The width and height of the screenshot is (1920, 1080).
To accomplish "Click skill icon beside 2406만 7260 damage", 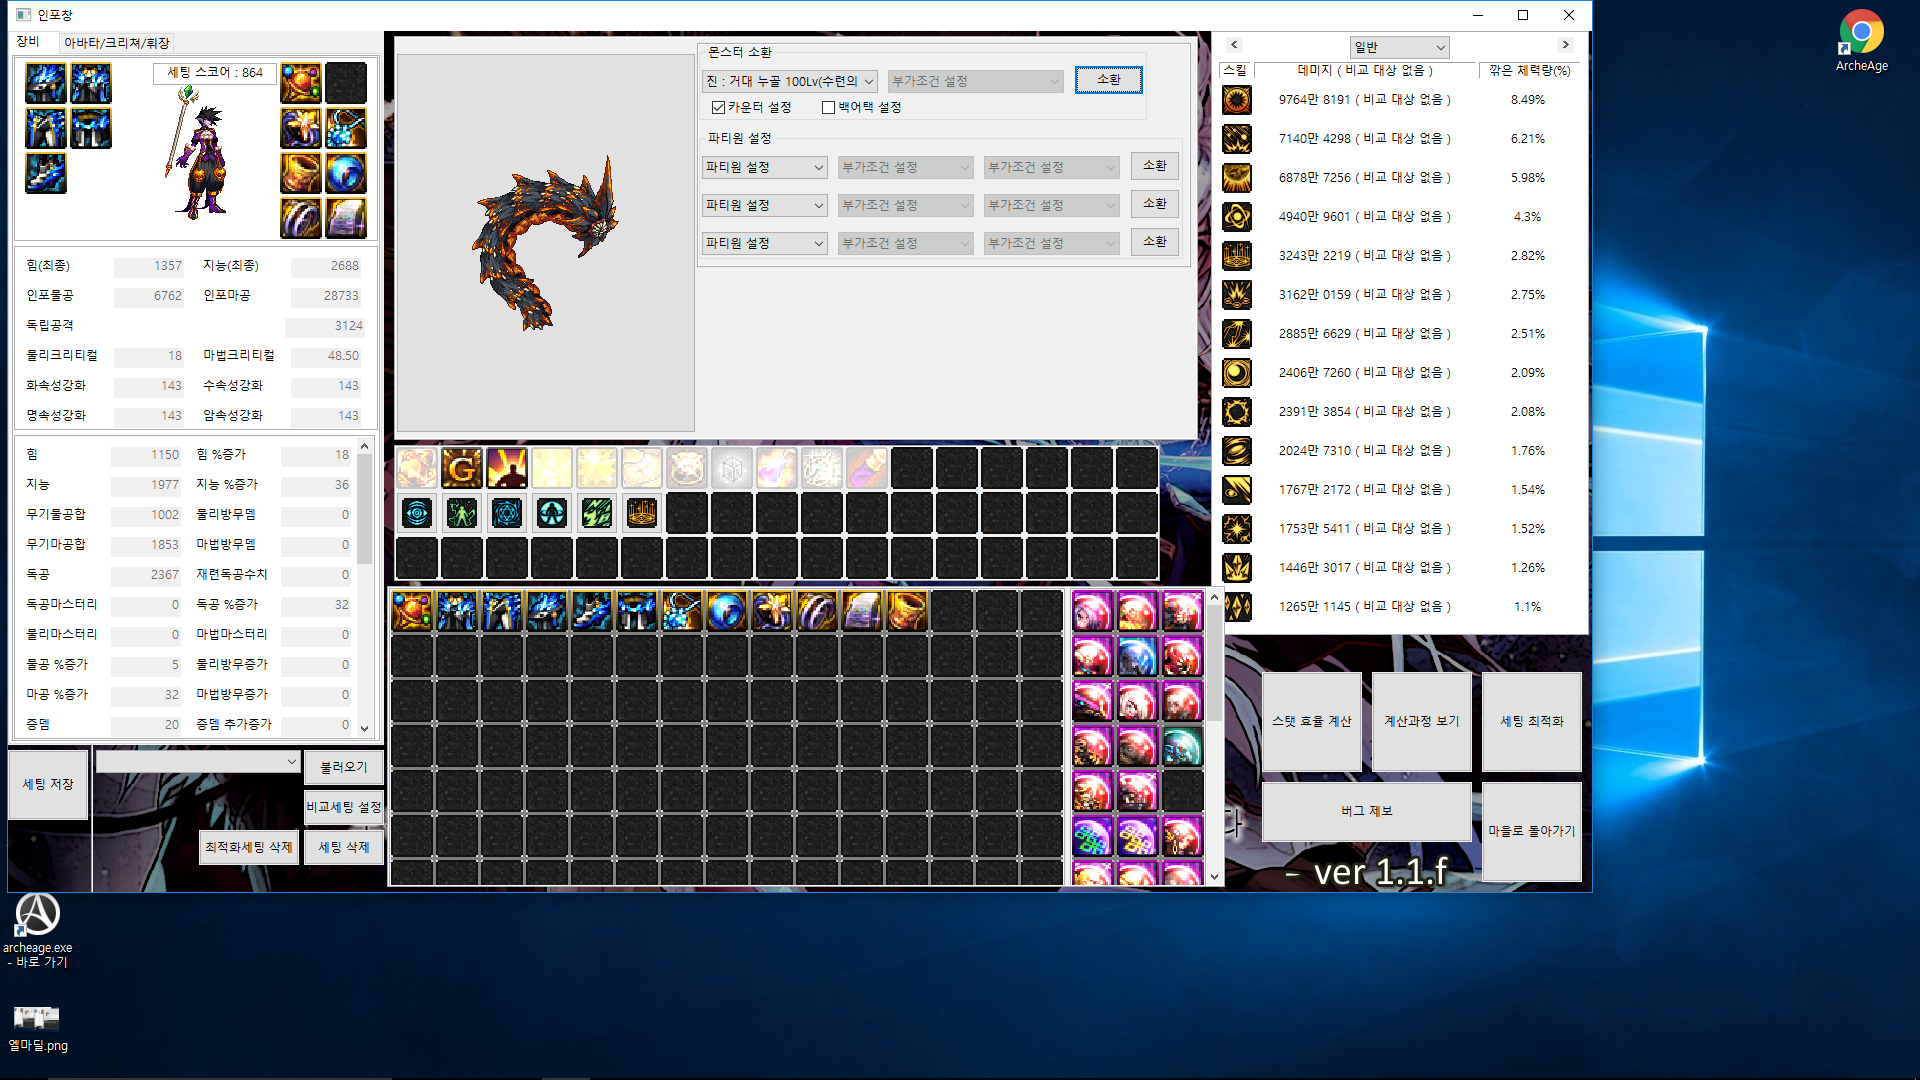I will 1237,373.
